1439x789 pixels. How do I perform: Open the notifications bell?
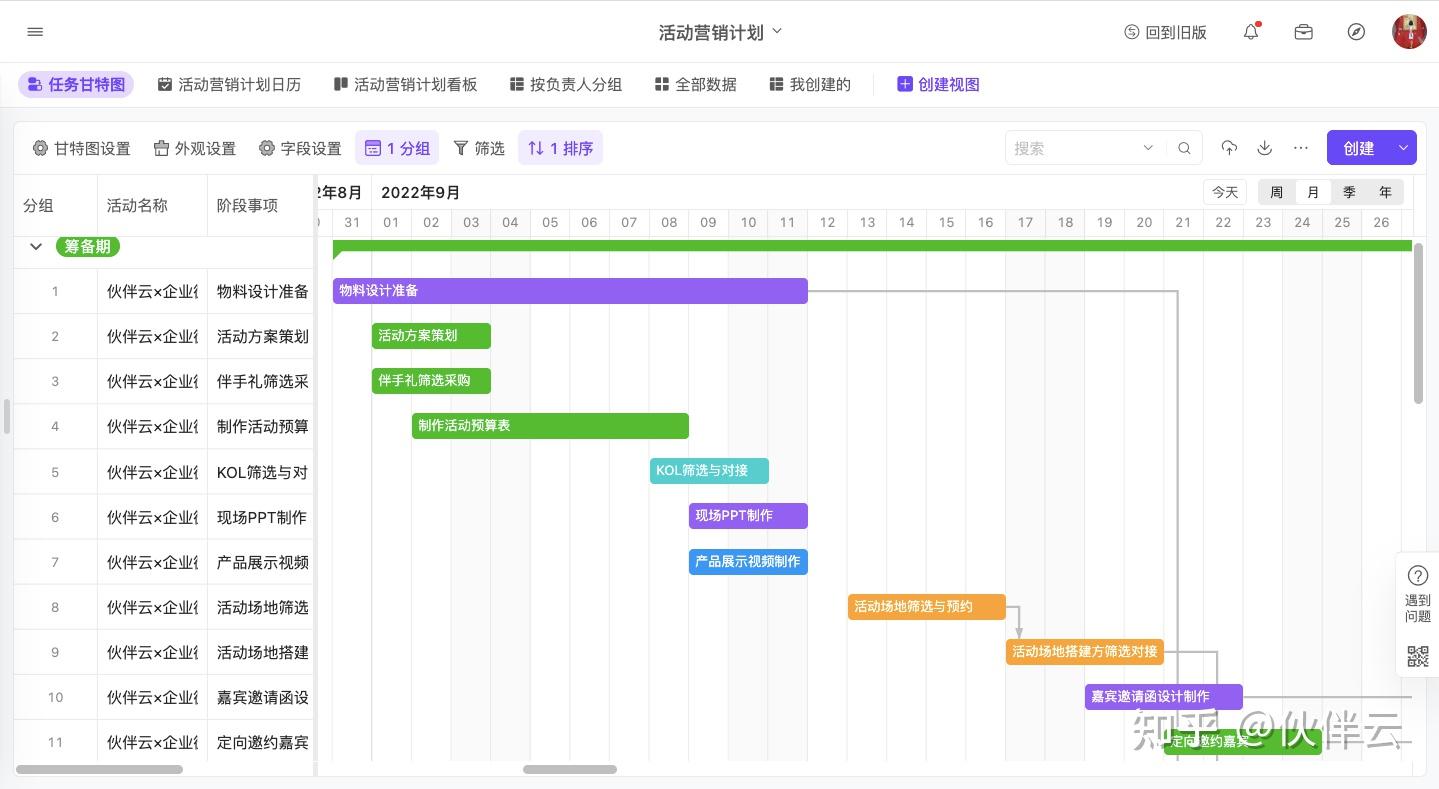coord(1251,32)
